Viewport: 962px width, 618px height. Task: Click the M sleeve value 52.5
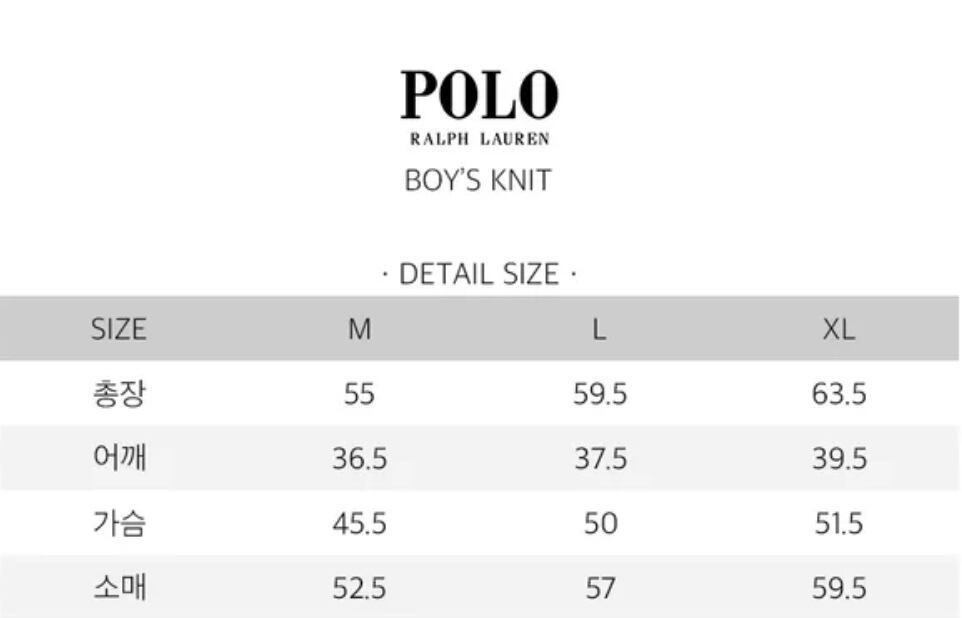click(359, 588)
